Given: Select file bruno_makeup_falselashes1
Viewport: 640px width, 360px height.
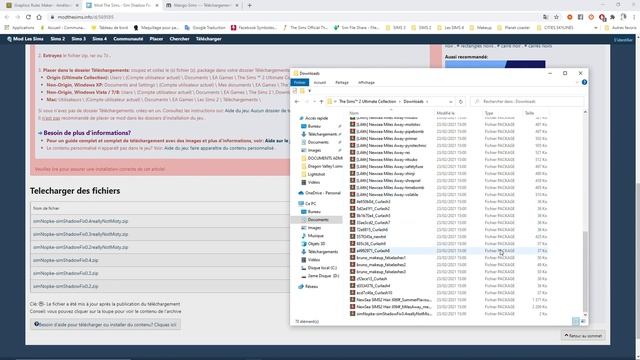Looking at the screenshot, I should click(381, 258).
